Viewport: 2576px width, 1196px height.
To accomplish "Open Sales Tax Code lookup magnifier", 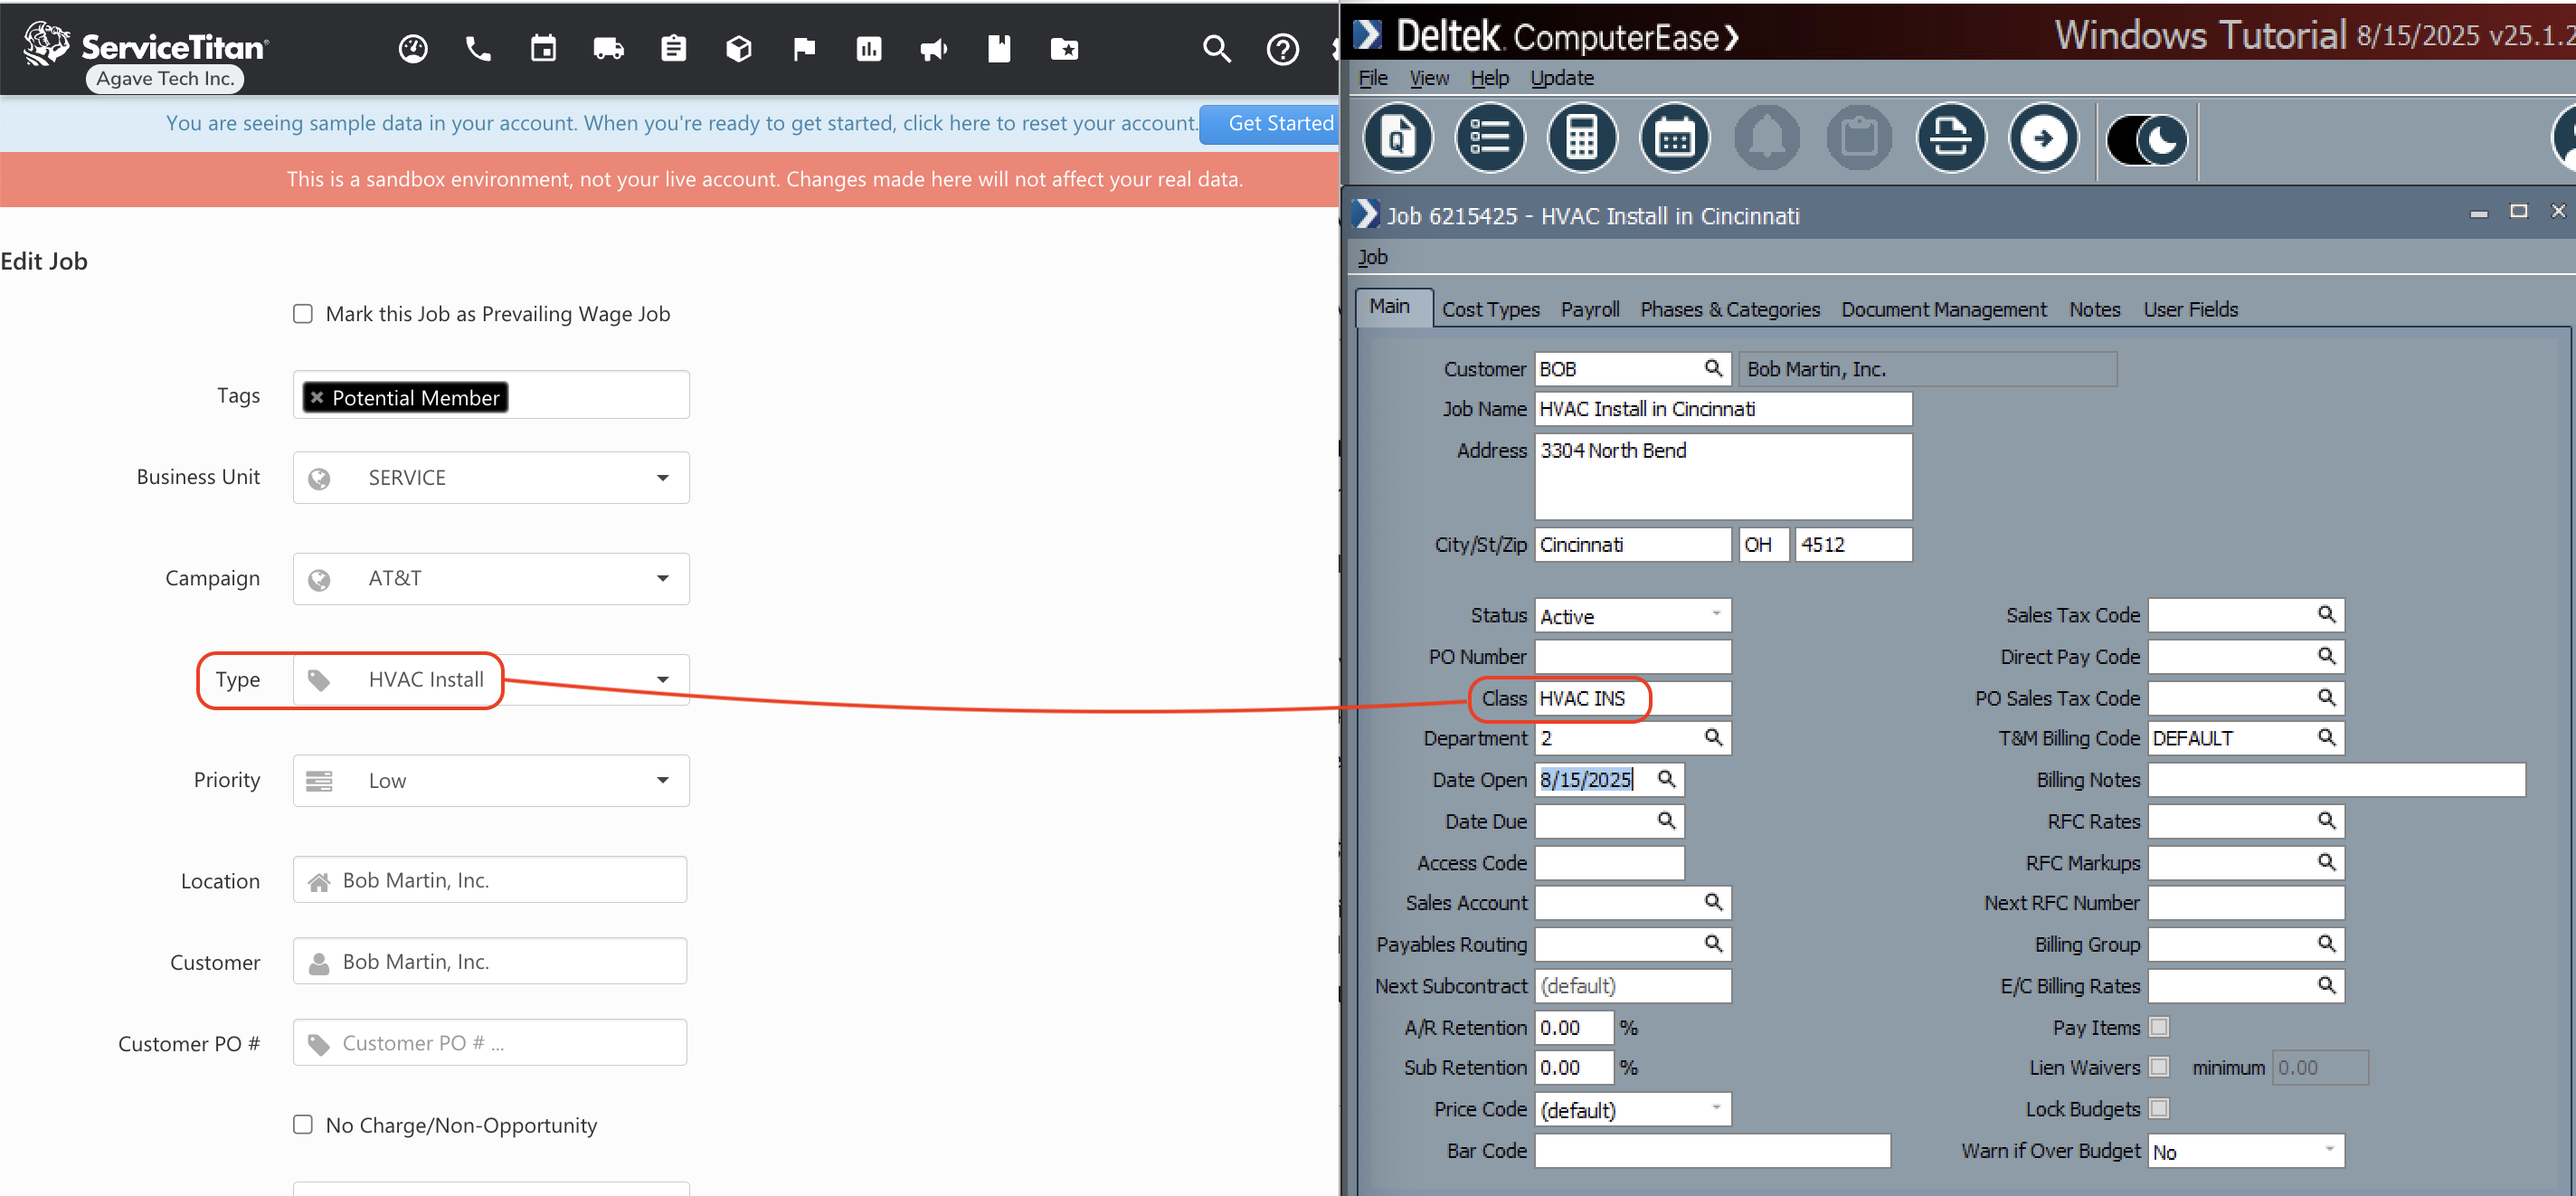I will (x=2326, y=615).
